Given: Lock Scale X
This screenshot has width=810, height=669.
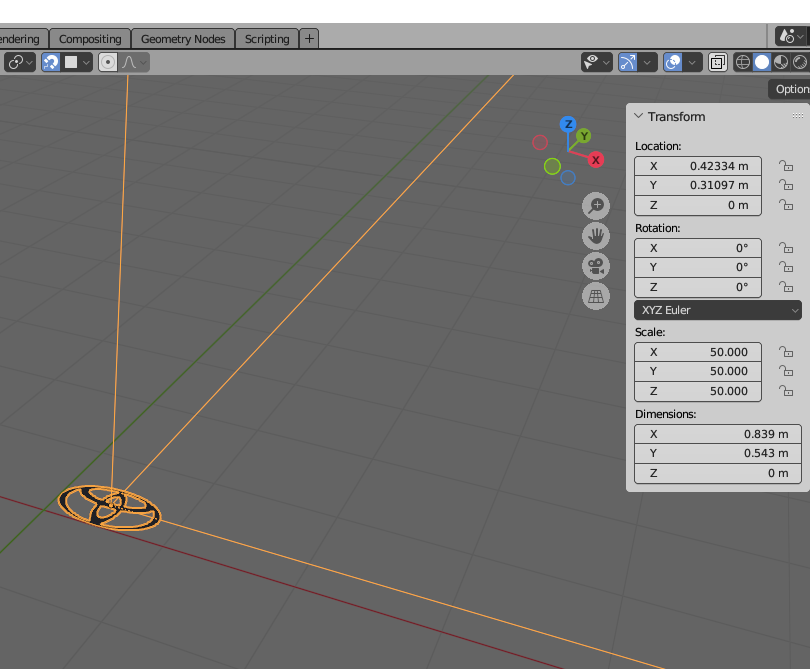Looking at the screenshot, I should [786, 352].
